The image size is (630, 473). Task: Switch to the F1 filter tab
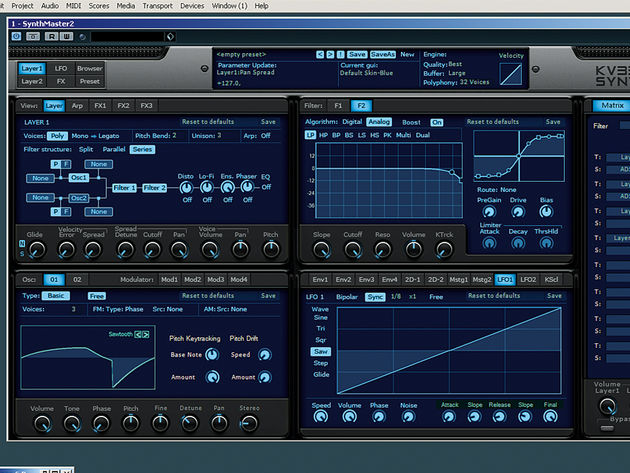point(338,106)
